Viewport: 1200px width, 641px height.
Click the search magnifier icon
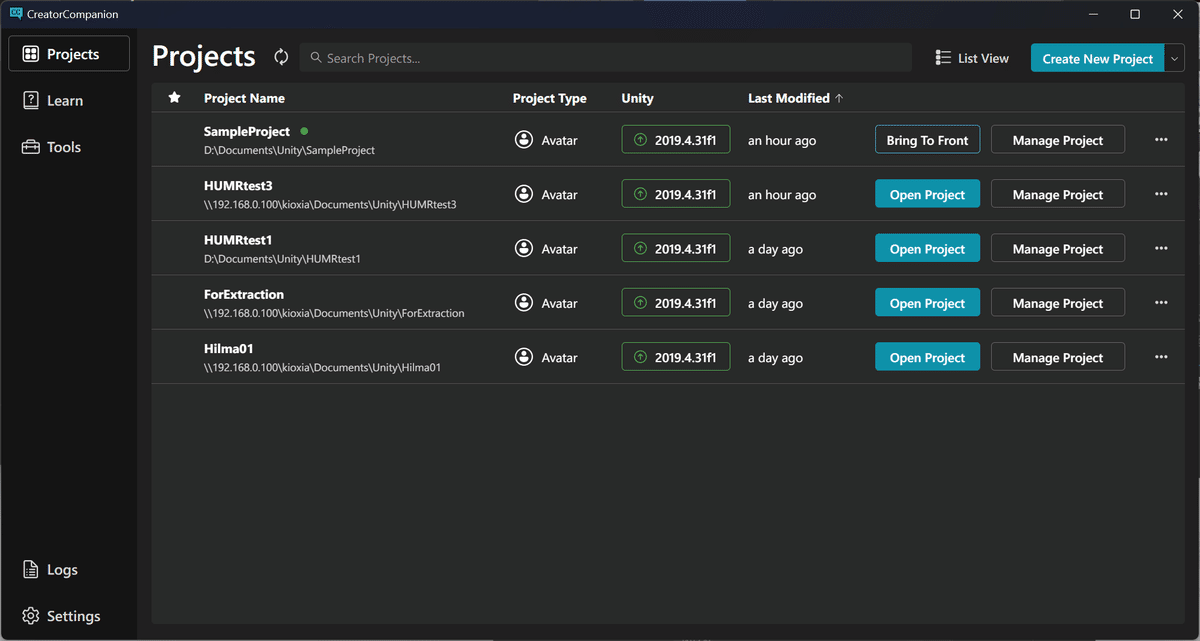pos(315,58)
